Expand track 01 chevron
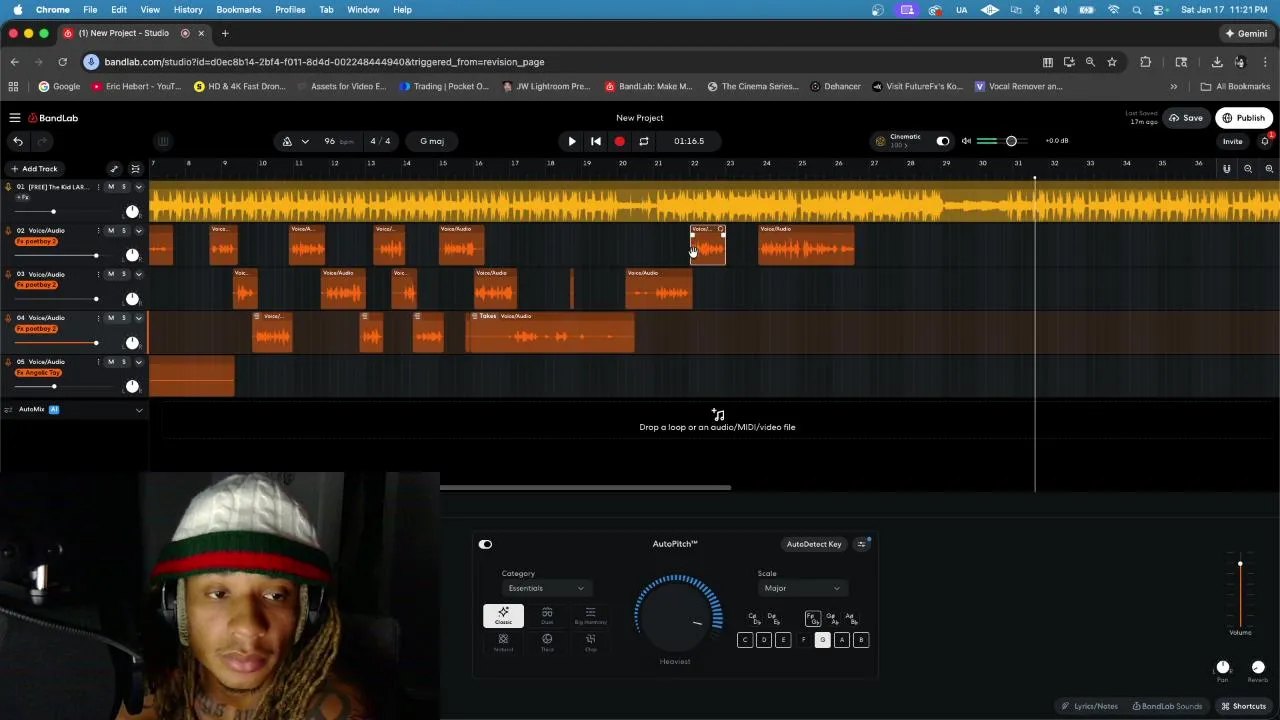Viewport: 1280px width, 720px height. pyautogui.click(x=139, y=187)
